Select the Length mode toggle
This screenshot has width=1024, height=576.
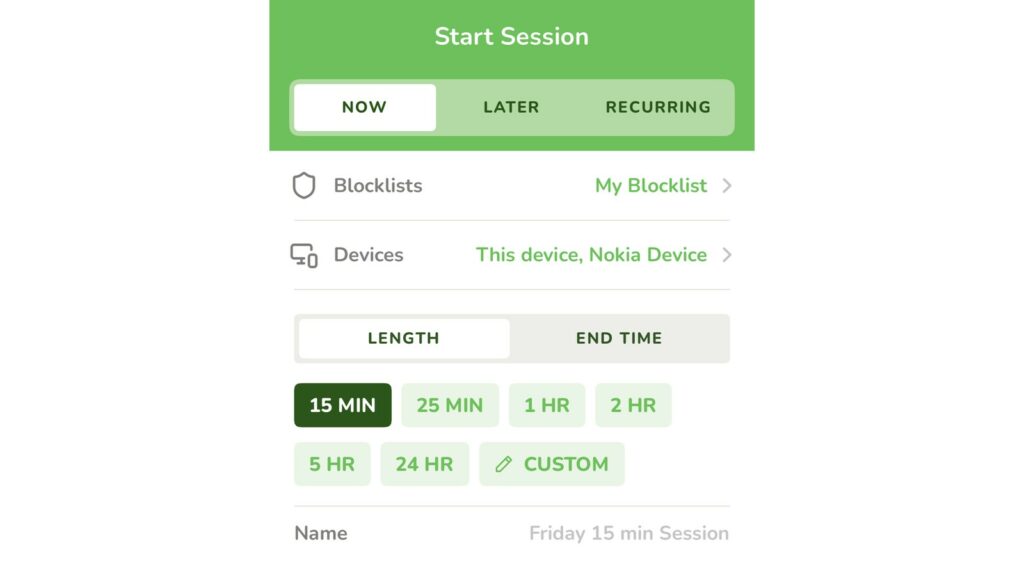tap(404, 338)
